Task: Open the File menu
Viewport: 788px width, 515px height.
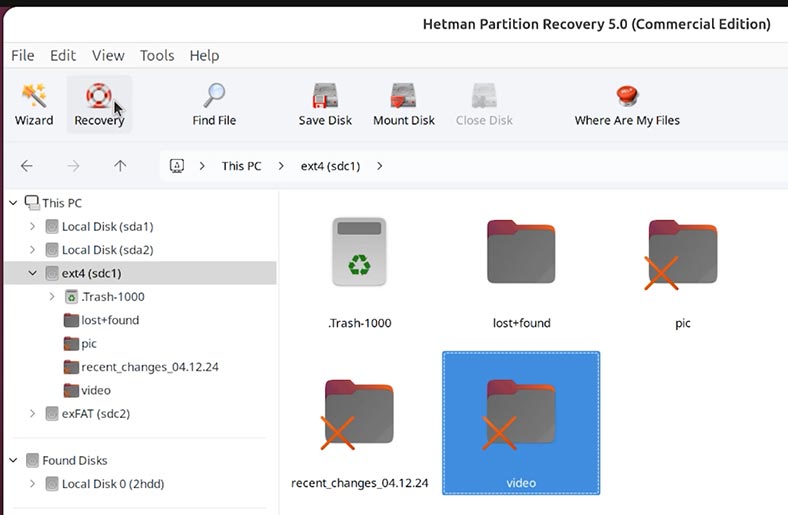Action: [x=23, y=55]
